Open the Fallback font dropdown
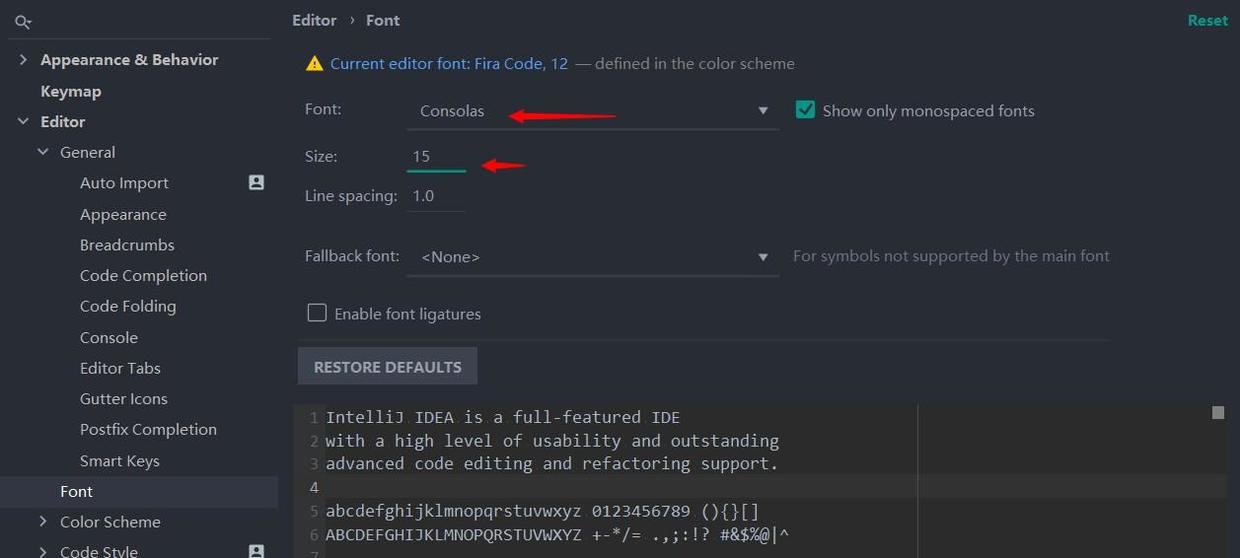1240x558 pixels. click(592, 257)
